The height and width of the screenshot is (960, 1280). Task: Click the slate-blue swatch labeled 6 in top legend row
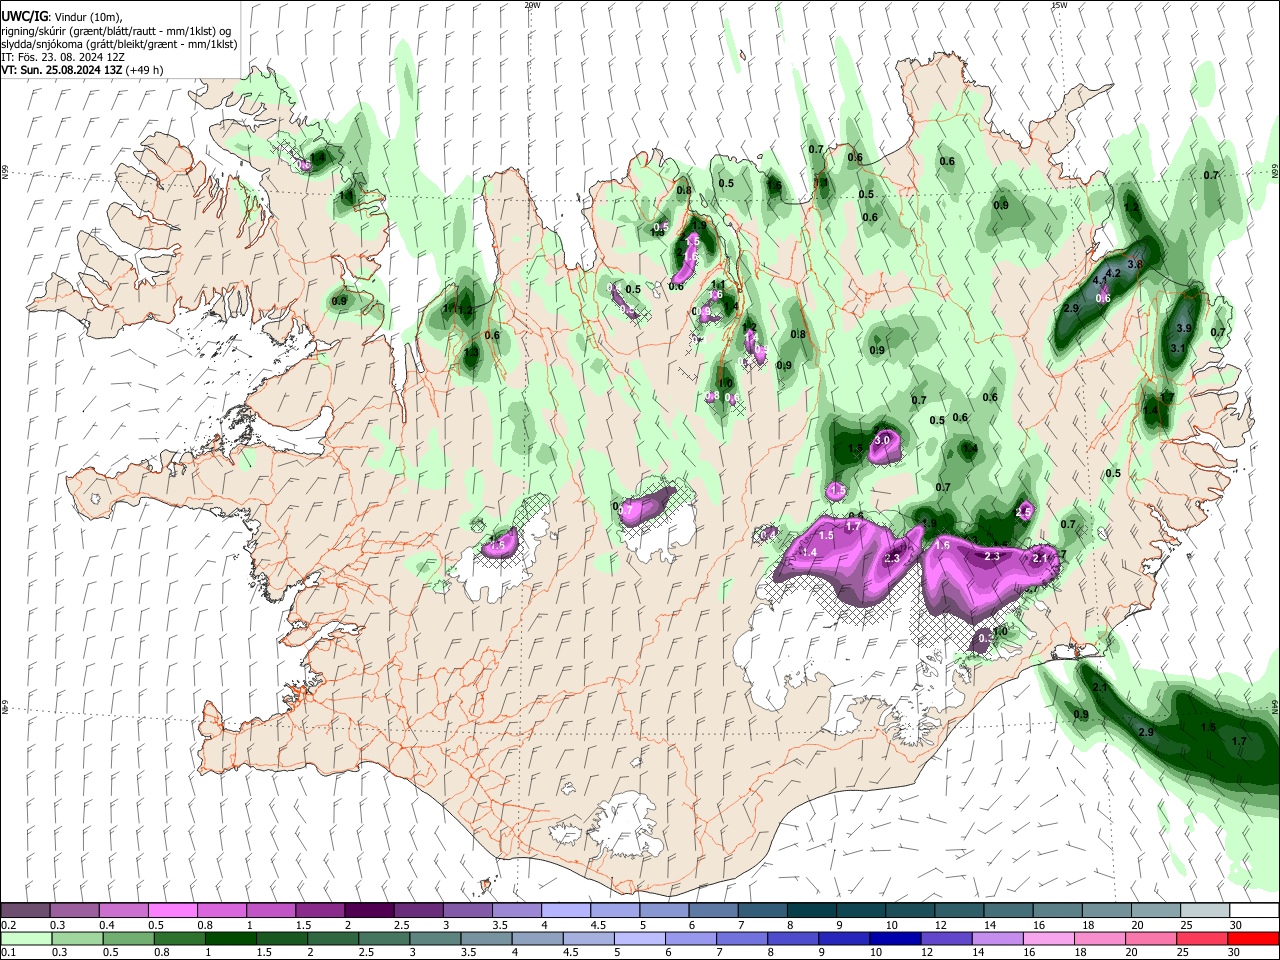tap(712, 910)
